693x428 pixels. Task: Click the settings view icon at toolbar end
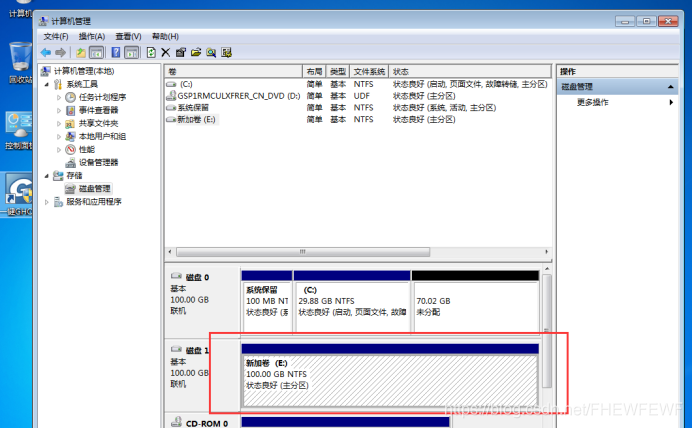[226, 53]
